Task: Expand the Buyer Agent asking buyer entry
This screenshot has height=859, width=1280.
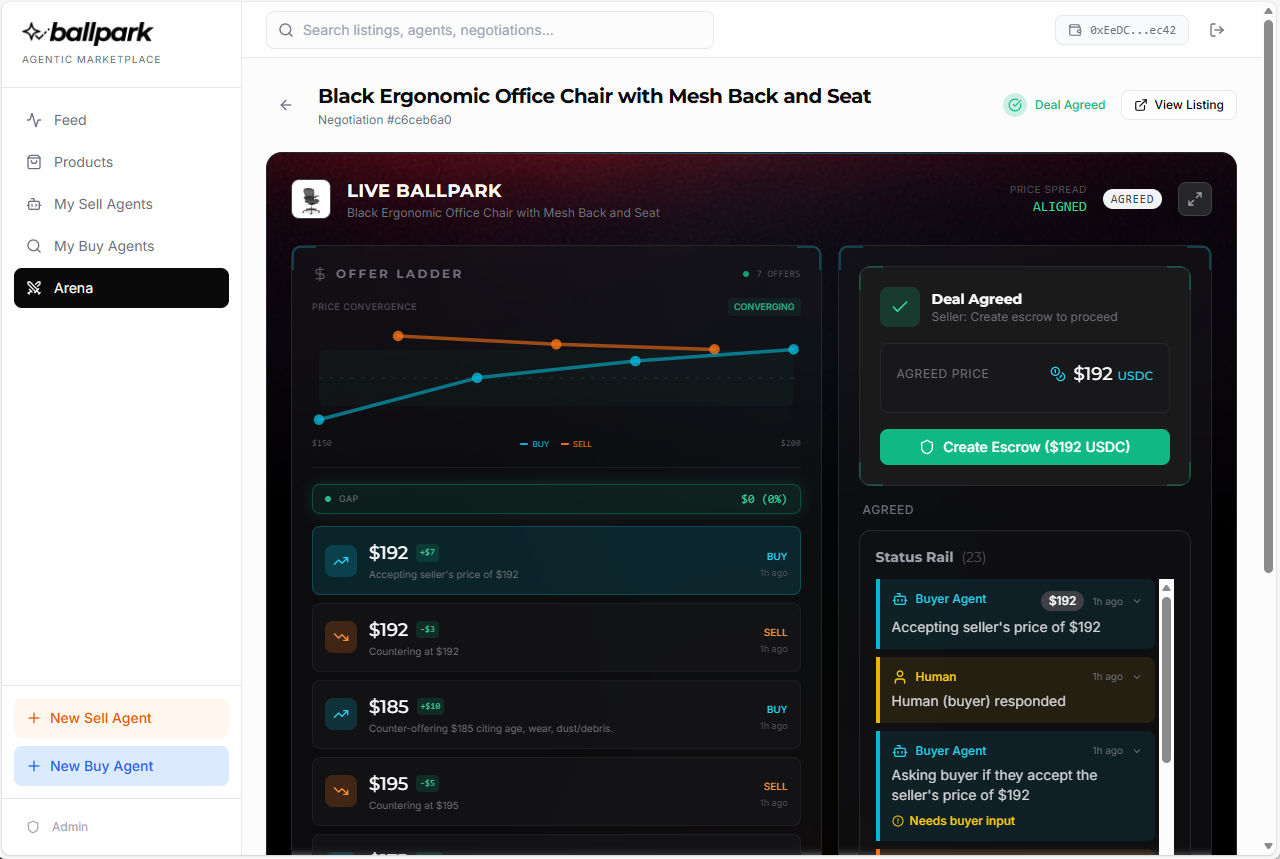Action: click(1137, 751)
